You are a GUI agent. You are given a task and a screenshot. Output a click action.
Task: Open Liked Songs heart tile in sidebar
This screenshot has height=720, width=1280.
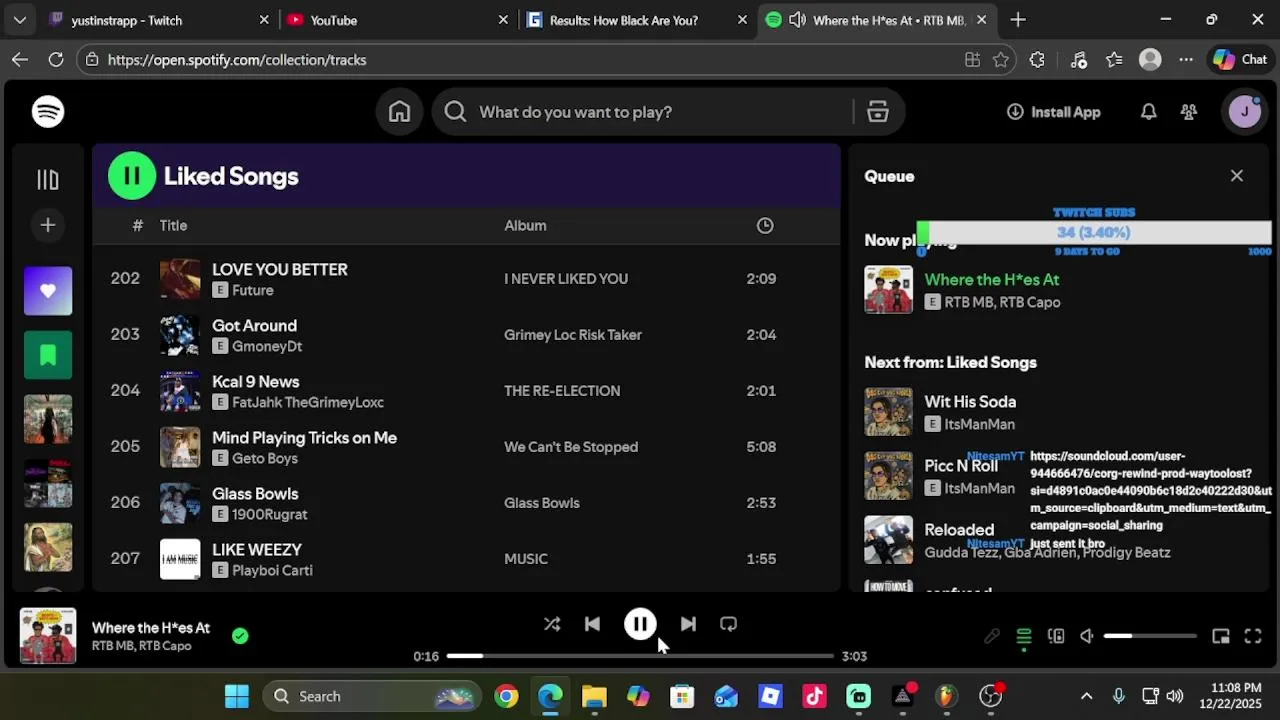48,291
